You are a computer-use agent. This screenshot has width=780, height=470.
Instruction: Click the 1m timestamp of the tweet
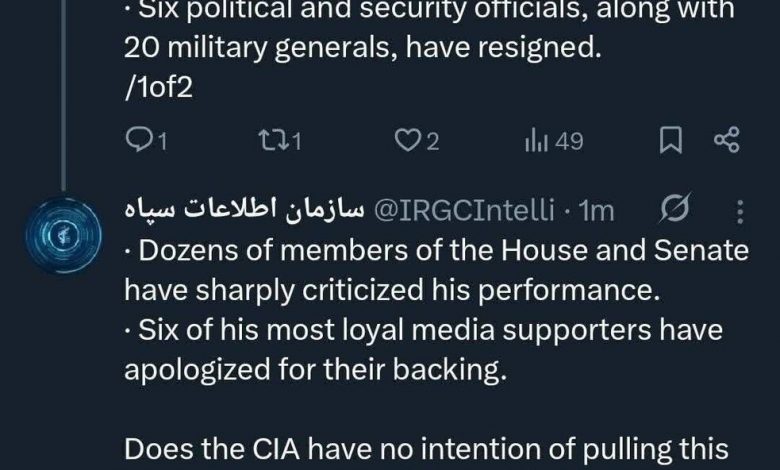click(x=598, y=211)
